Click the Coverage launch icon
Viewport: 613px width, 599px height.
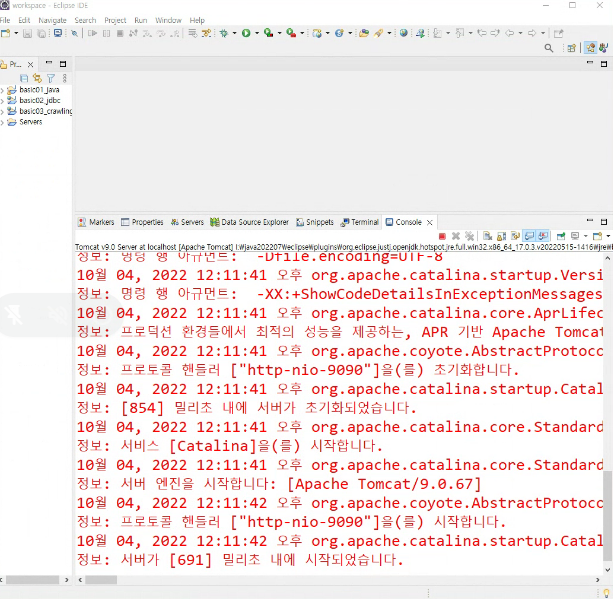click(268, 33)
